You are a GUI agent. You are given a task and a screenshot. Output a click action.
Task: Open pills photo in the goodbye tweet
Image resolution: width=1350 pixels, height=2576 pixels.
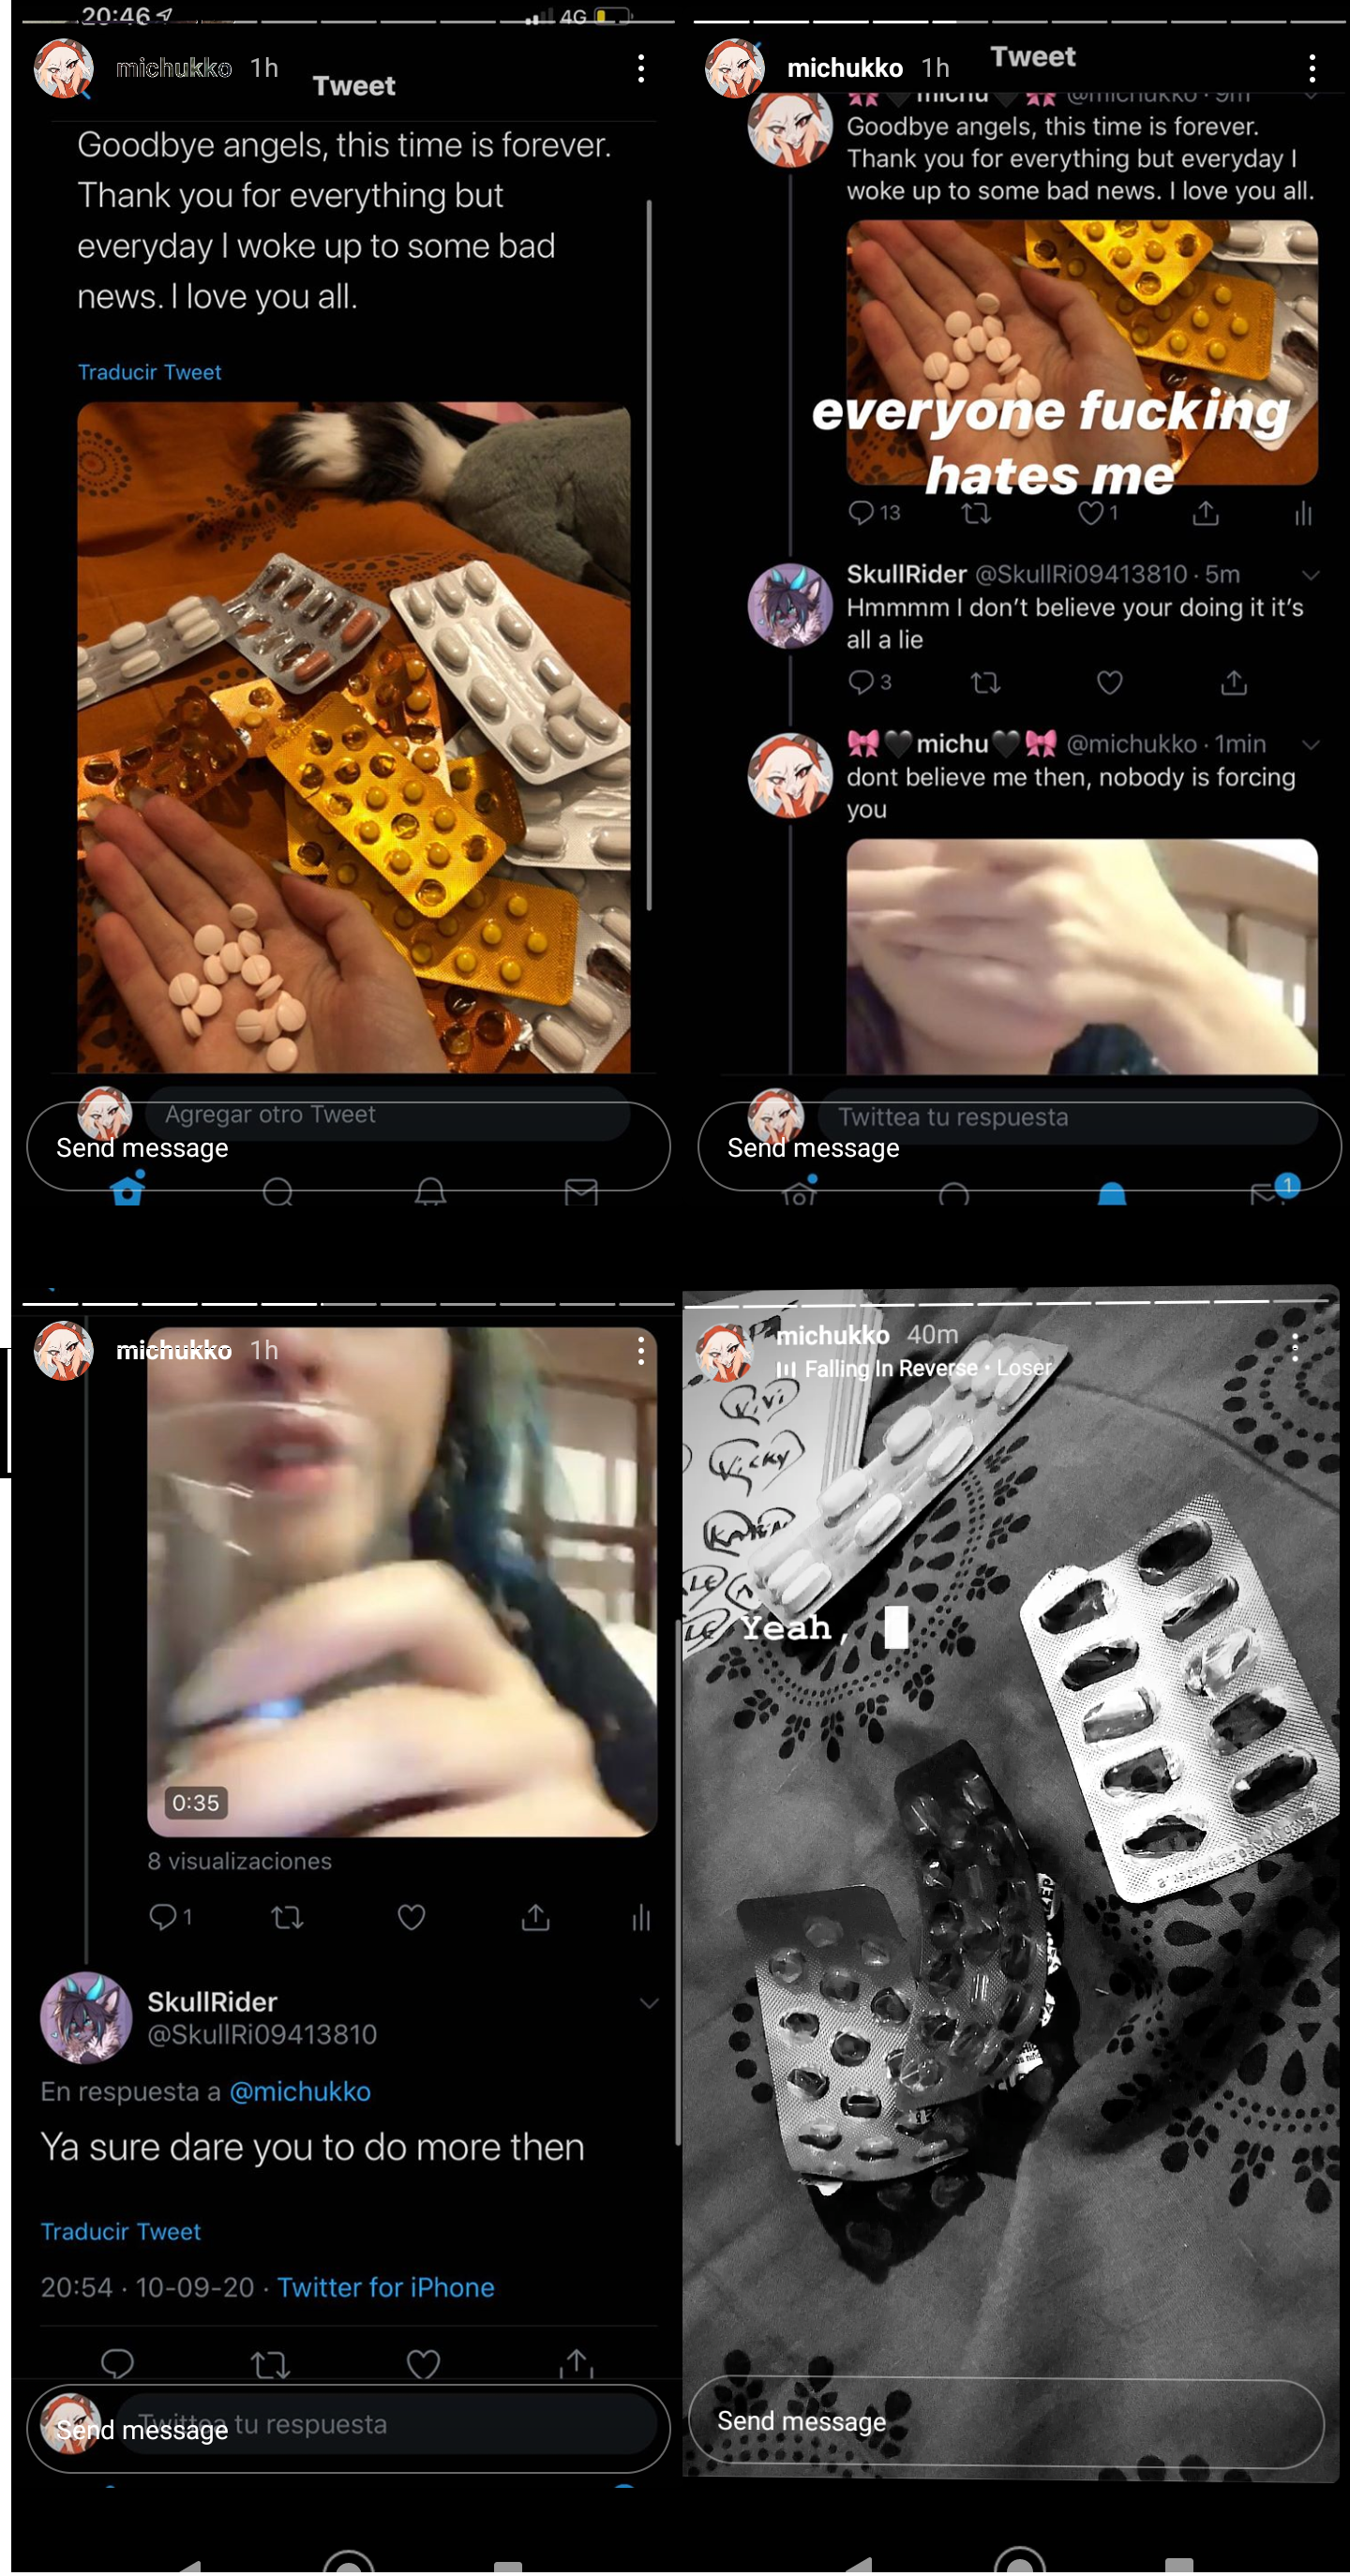[354, 738]
